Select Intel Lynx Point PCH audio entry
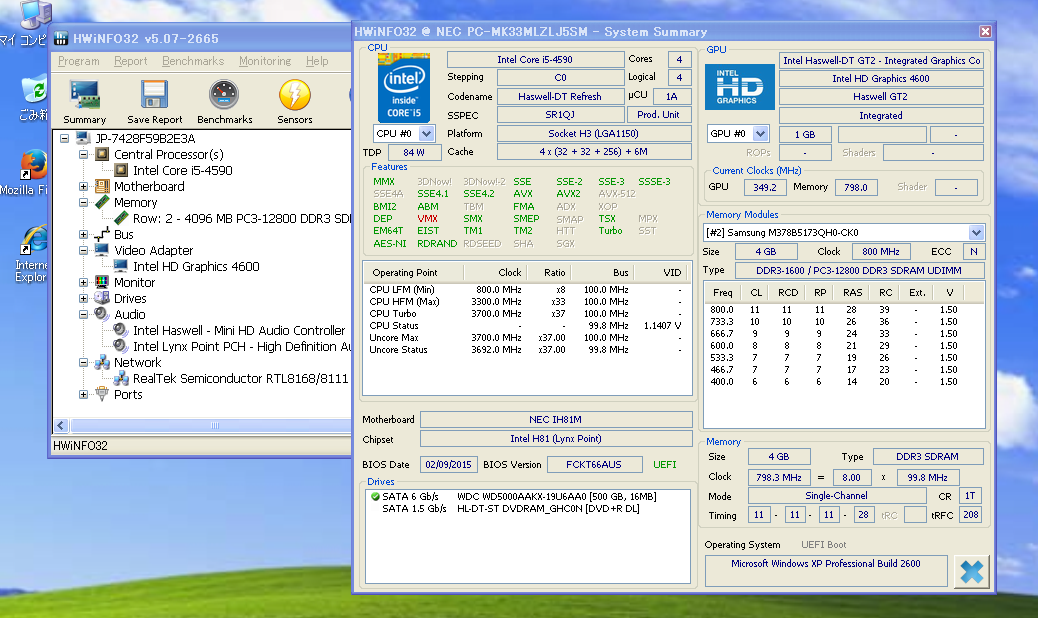 [242, 347]
